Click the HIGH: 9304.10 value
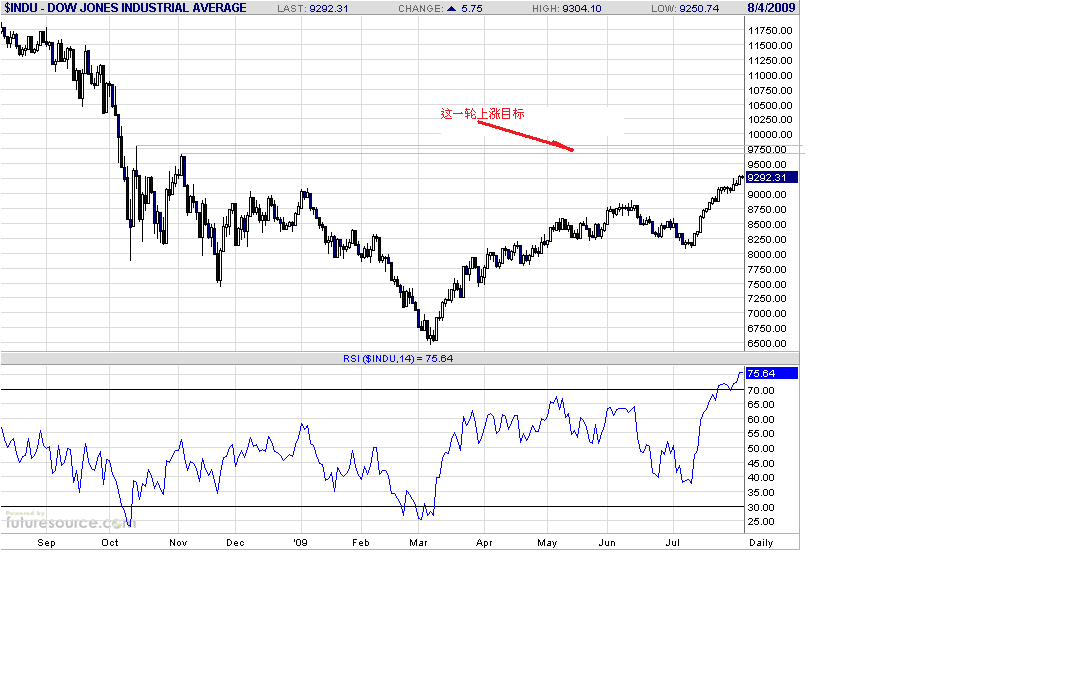This screenshot has width=1072, height=688. click(567, 9)
